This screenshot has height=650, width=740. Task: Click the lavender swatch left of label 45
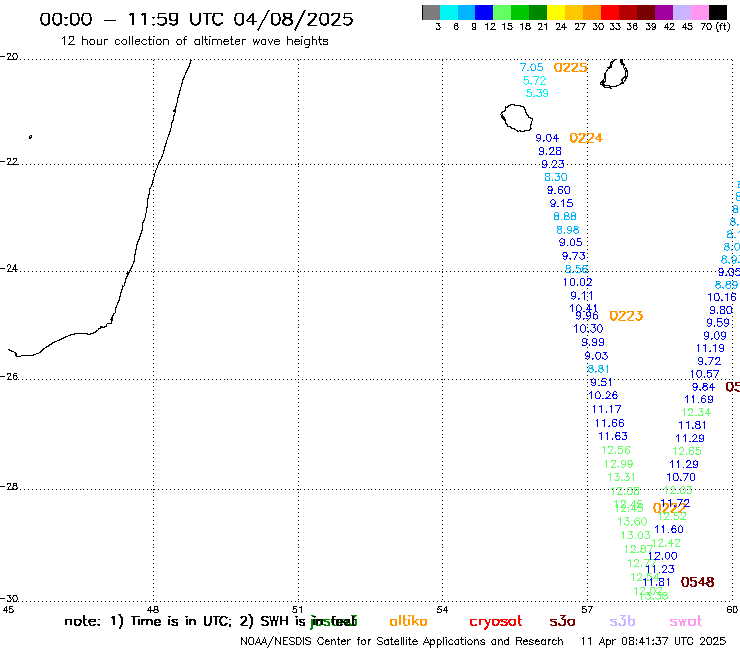click(x=681, y=12)
